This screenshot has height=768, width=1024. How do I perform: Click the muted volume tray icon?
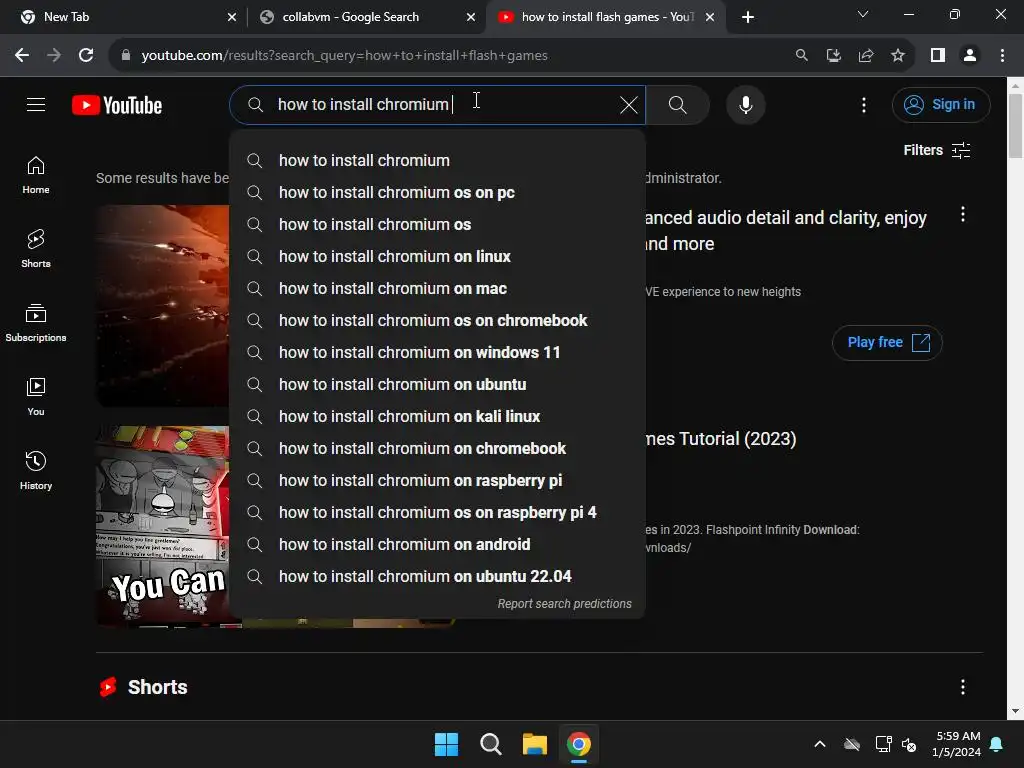(x=909, y=744)
